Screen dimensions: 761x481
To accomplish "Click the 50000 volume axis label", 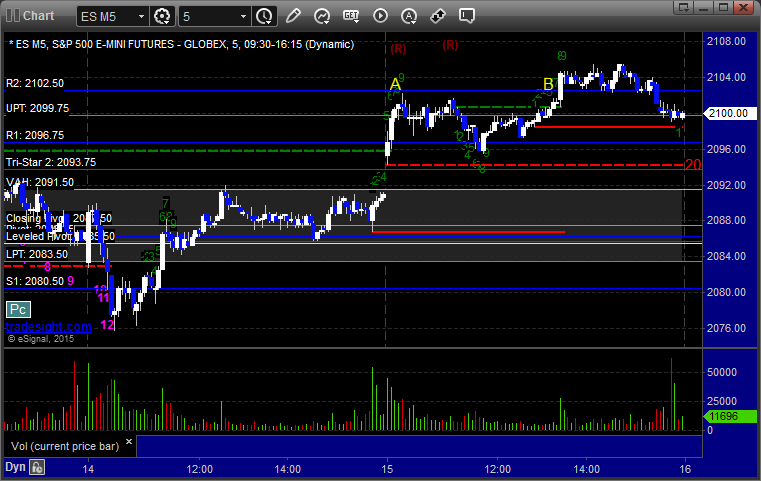I will (722, 372).
